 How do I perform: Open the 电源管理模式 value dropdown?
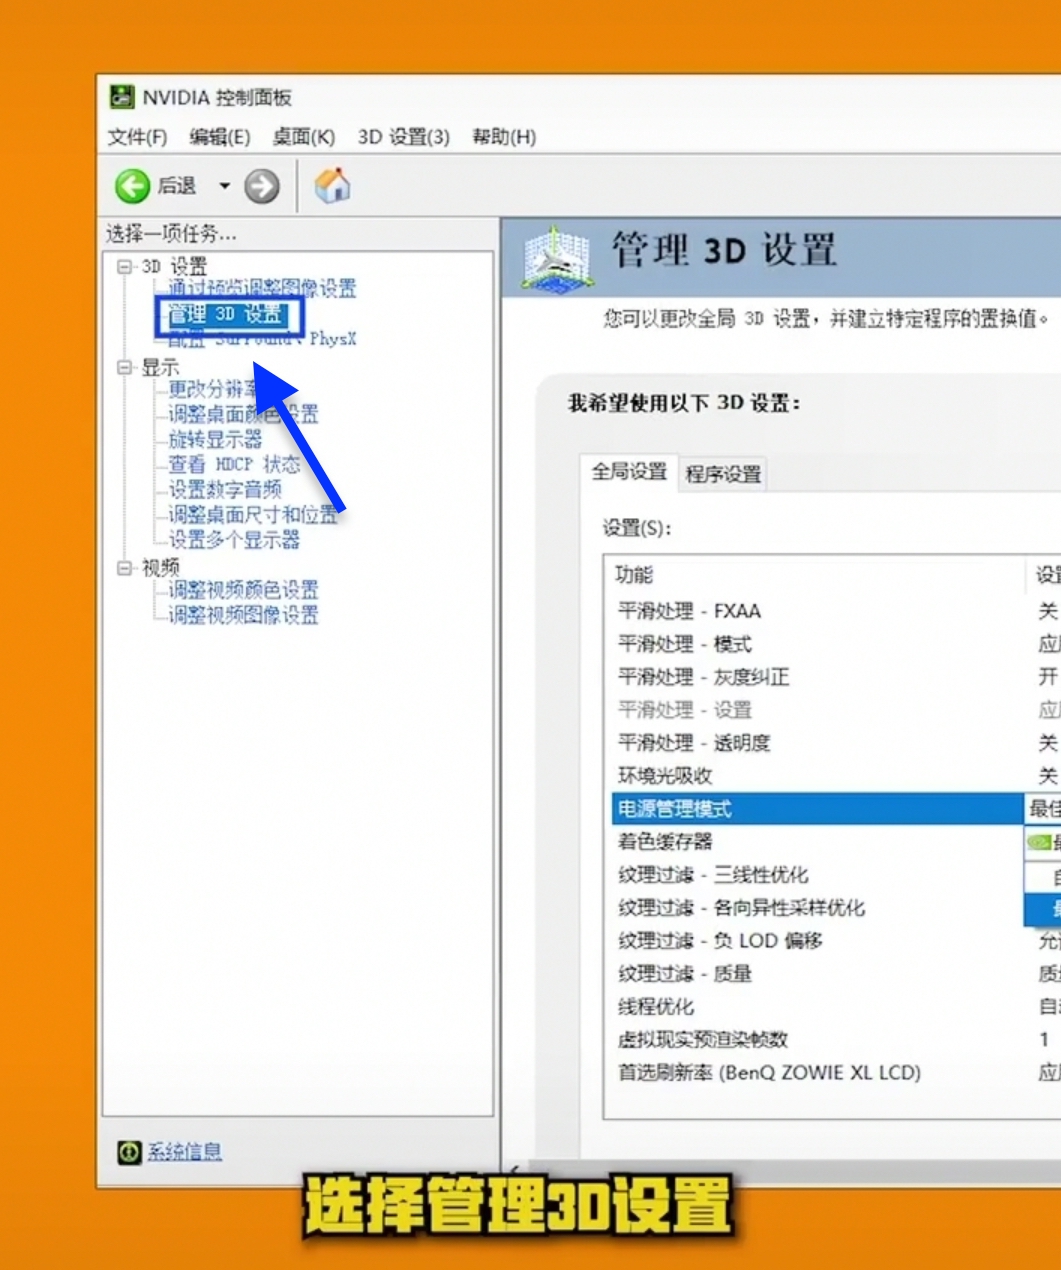pyautogui.click(x=1040, y=809)
